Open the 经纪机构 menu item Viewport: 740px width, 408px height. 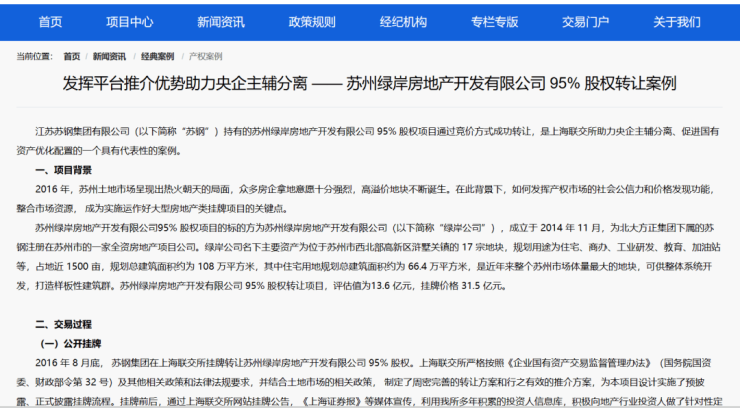pos(403,21)
